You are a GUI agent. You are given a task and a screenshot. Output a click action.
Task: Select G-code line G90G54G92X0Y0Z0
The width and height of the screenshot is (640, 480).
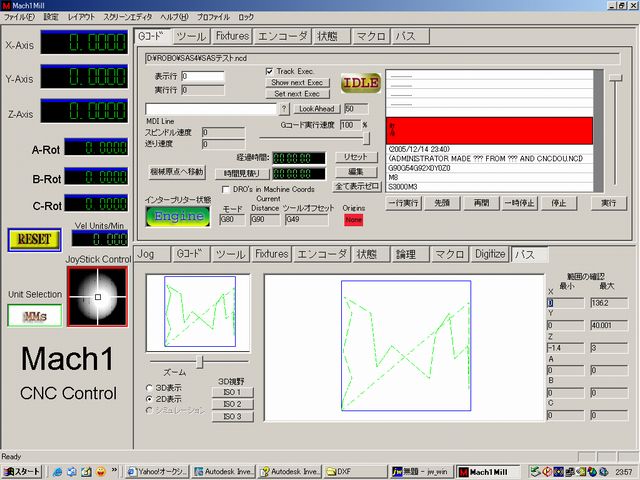click(489, 168)
